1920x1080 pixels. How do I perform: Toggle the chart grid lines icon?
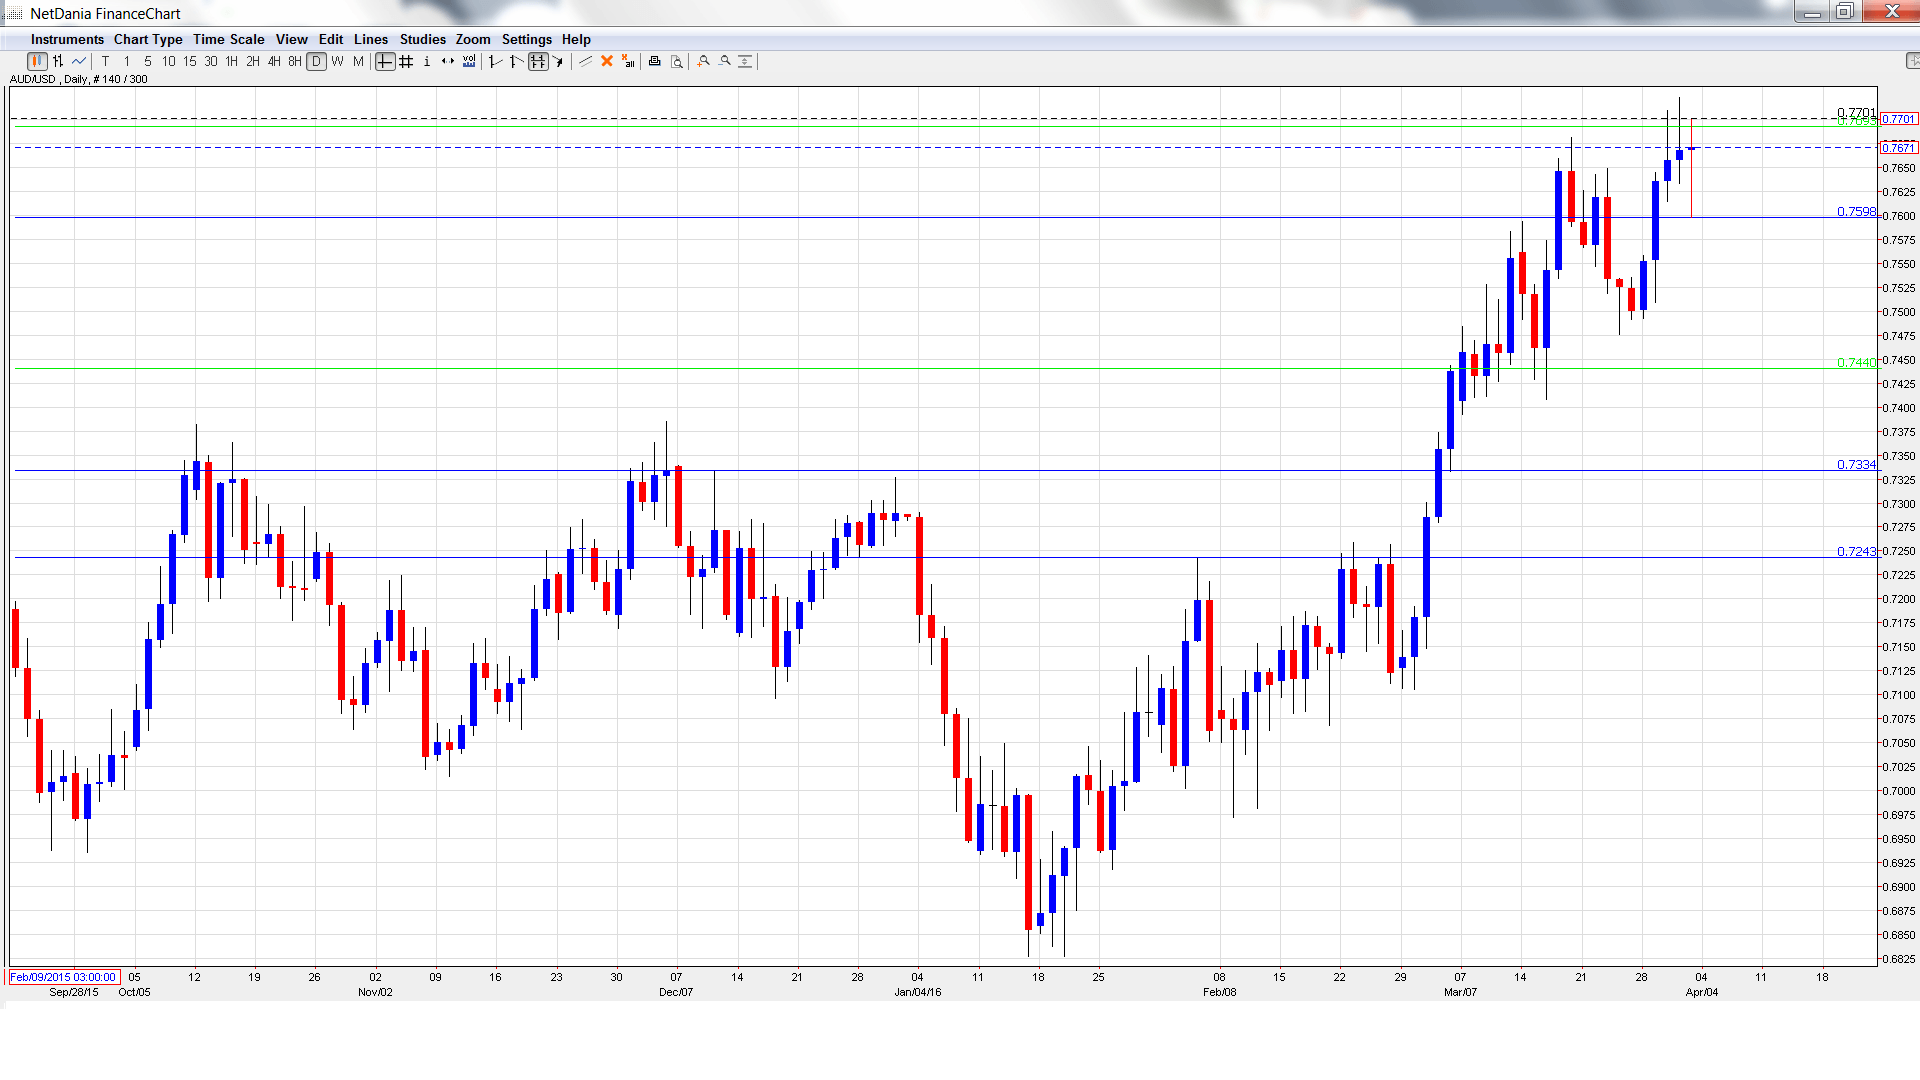[x=406, y=62]
